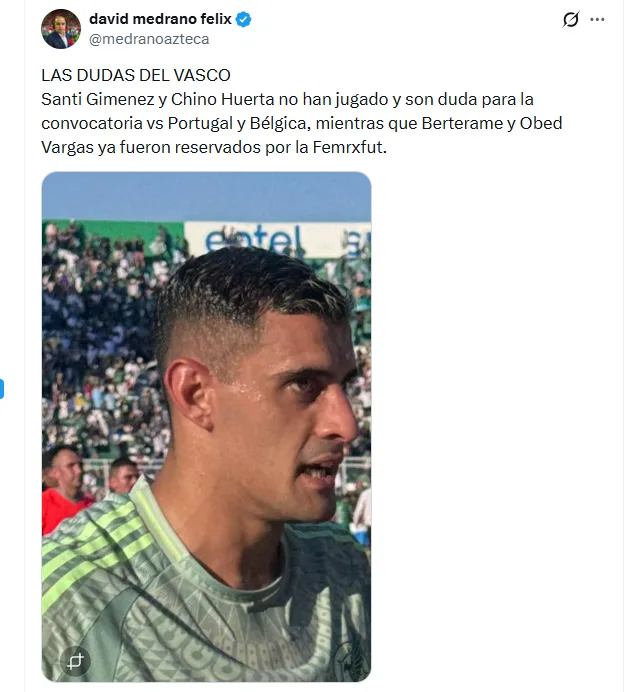Click the Vargas text in the last line
The height and width of the screenshot is (692, 638).
click(x=67, y=147)
